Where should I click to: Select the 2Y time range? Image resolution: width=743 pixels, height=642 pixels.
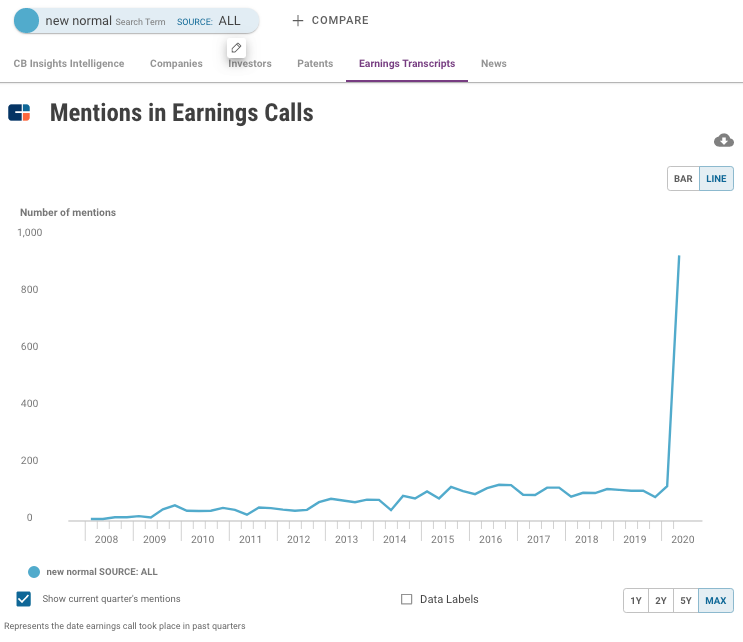[x=661, y=601]
